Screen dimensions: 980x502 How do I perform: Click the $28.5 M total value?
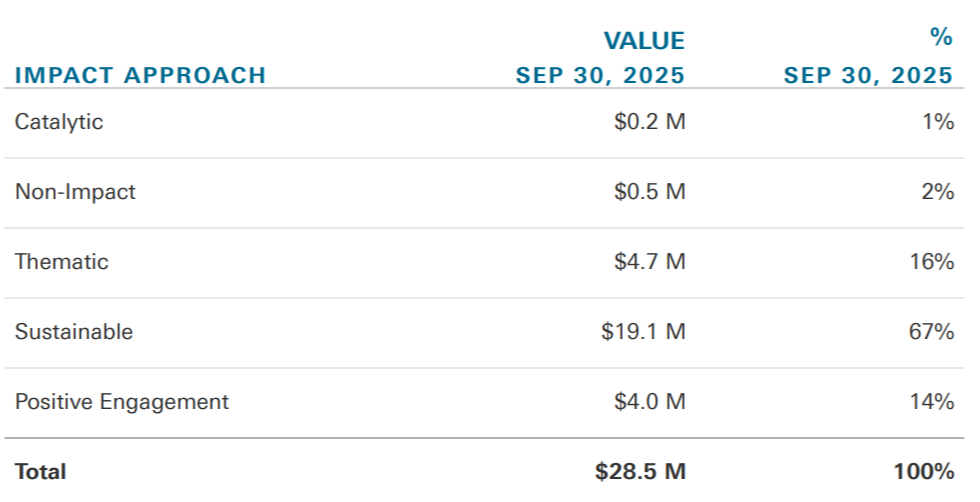coord(640,471)
